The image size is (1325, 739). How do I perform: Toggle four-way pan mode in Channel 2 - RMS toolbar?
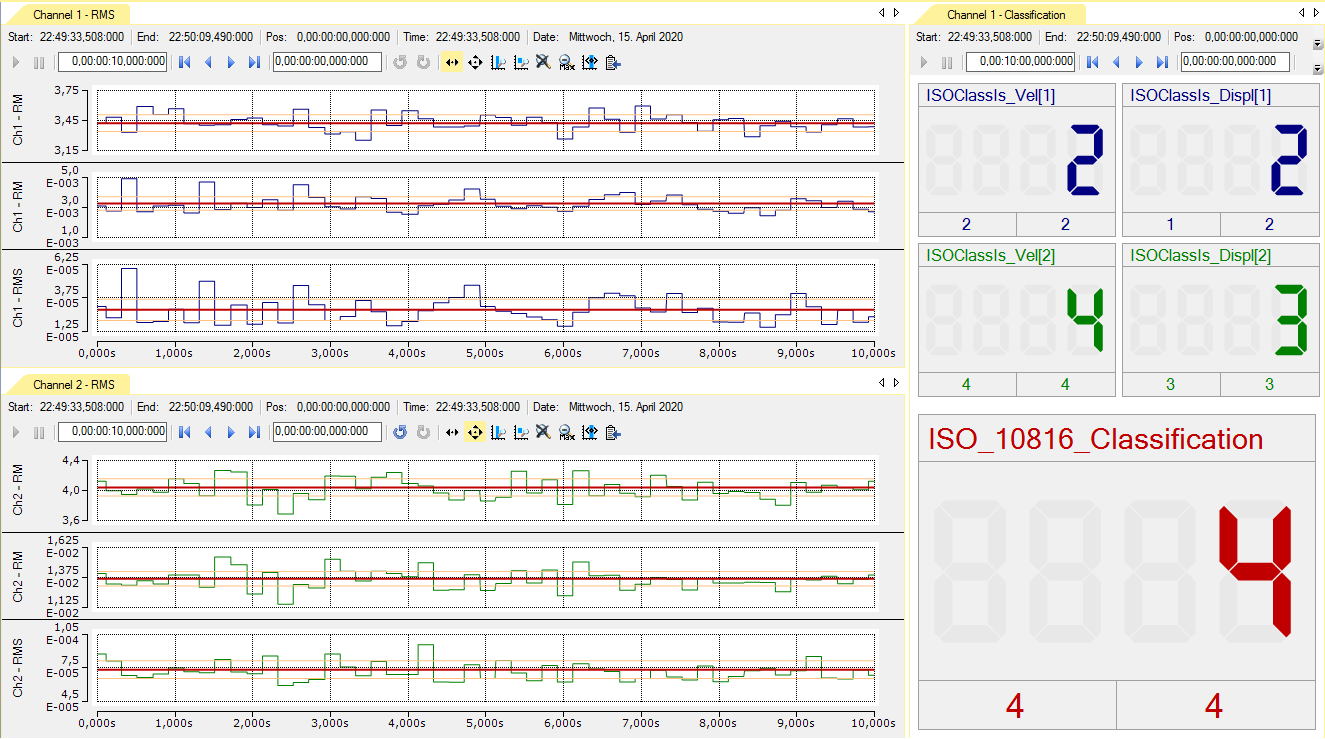coord(475,432)
